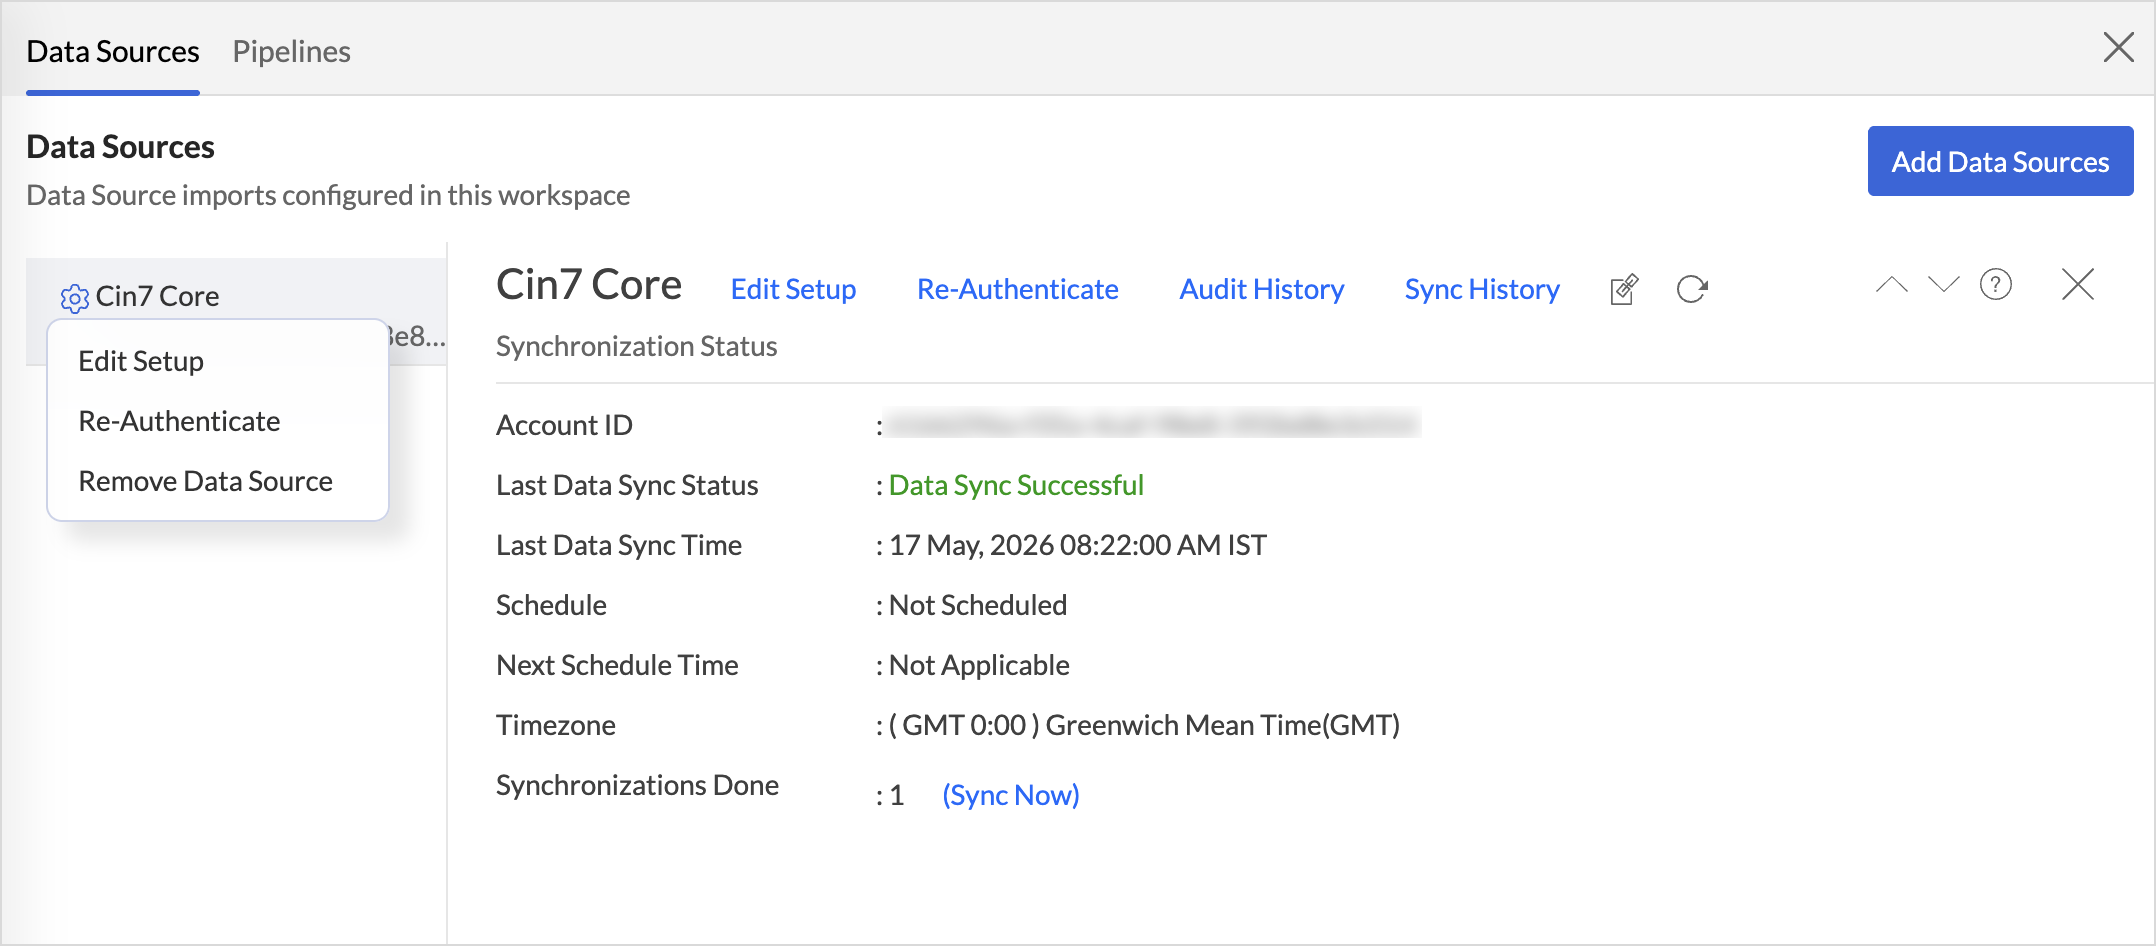Choose Re-Authenticate from the context menu

pos(179,421)
